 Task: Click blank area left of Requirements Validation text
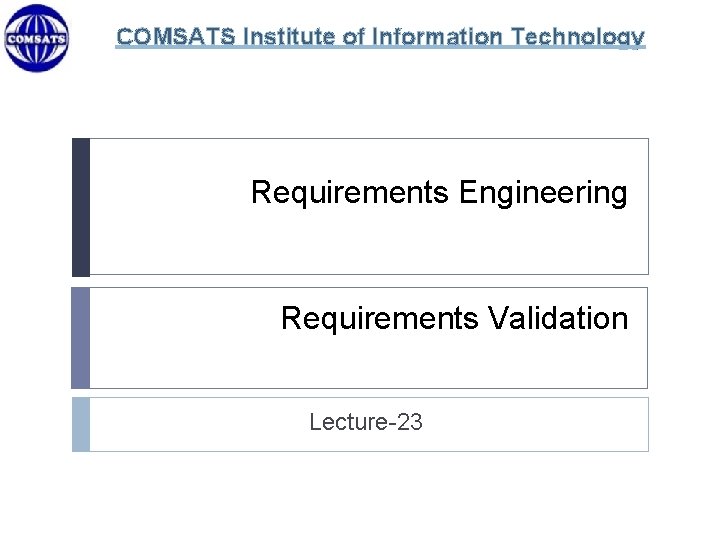click(x=180, y=338)
